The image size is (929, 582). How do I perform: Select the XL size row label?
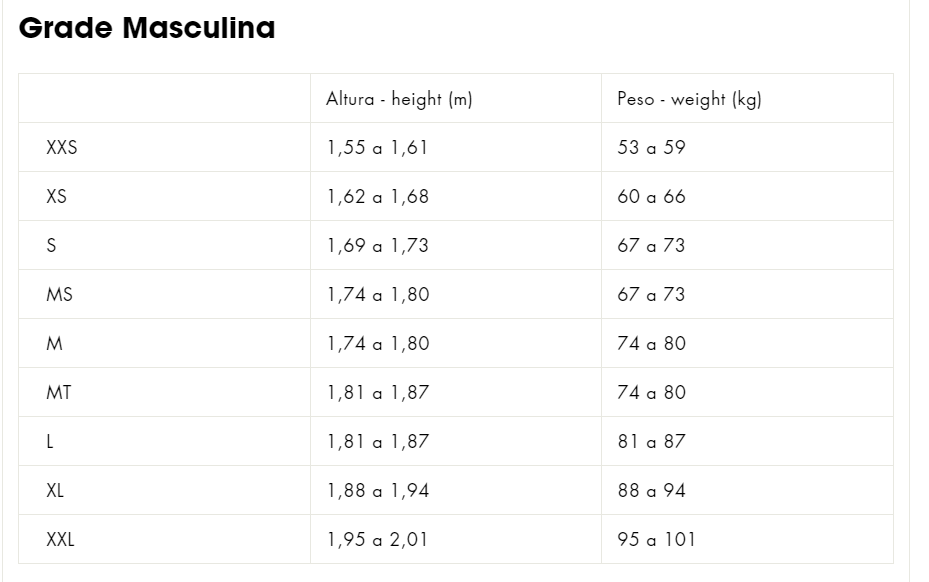tap(56, 491)
